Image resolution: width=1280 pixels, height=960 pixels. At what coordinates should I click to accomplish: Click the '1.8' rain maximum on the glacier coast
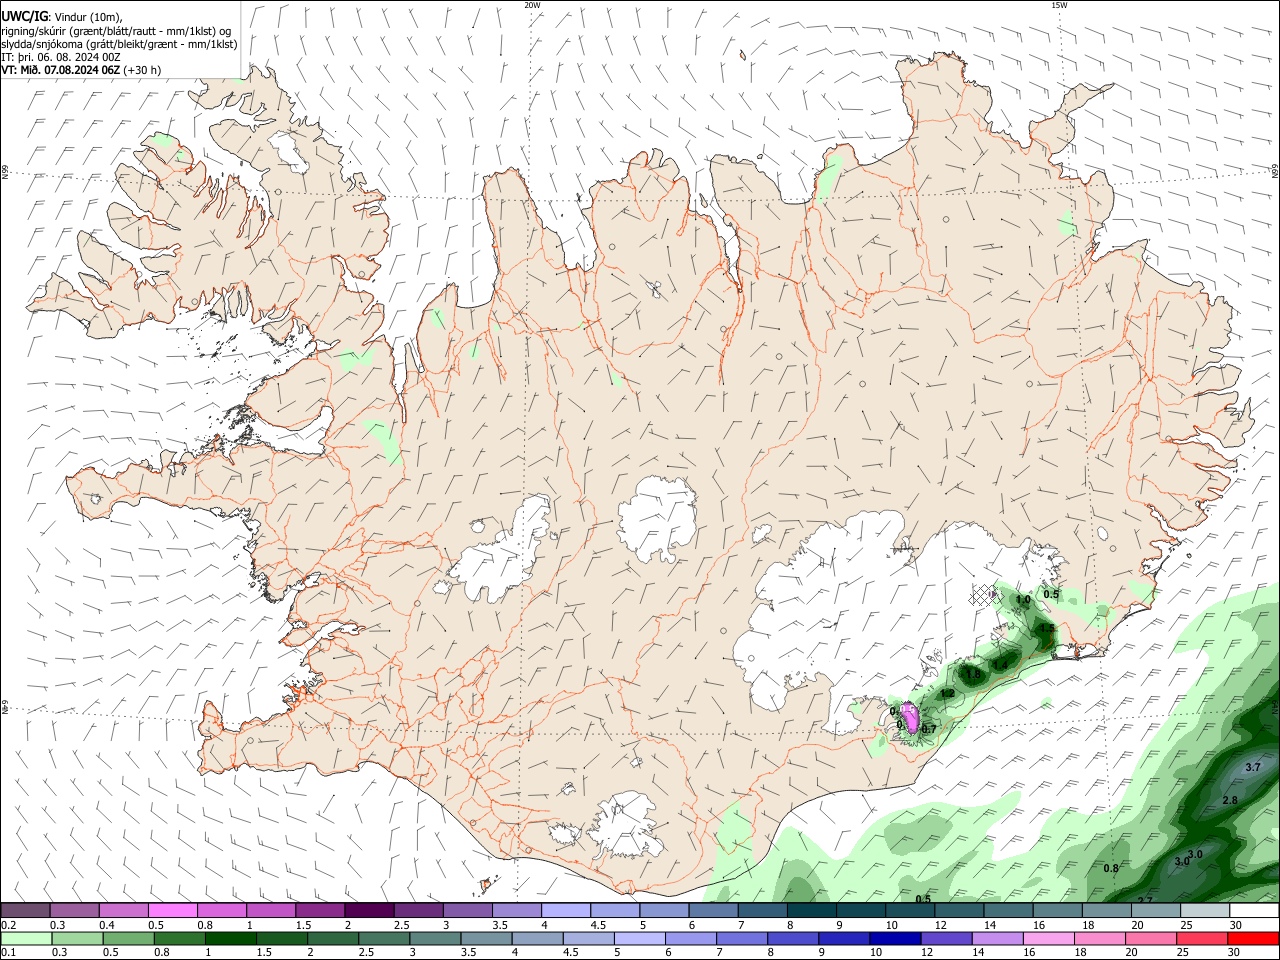tap(973, 675)
